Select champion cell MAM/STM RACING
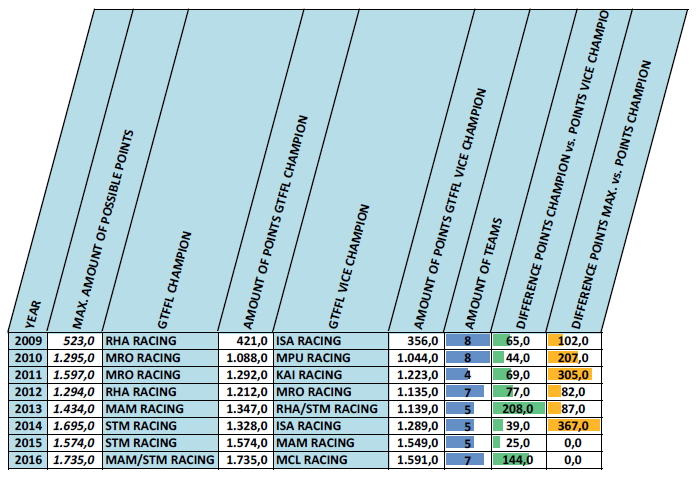Viewport: 698px width, 478px height. [x=160, y=460]
